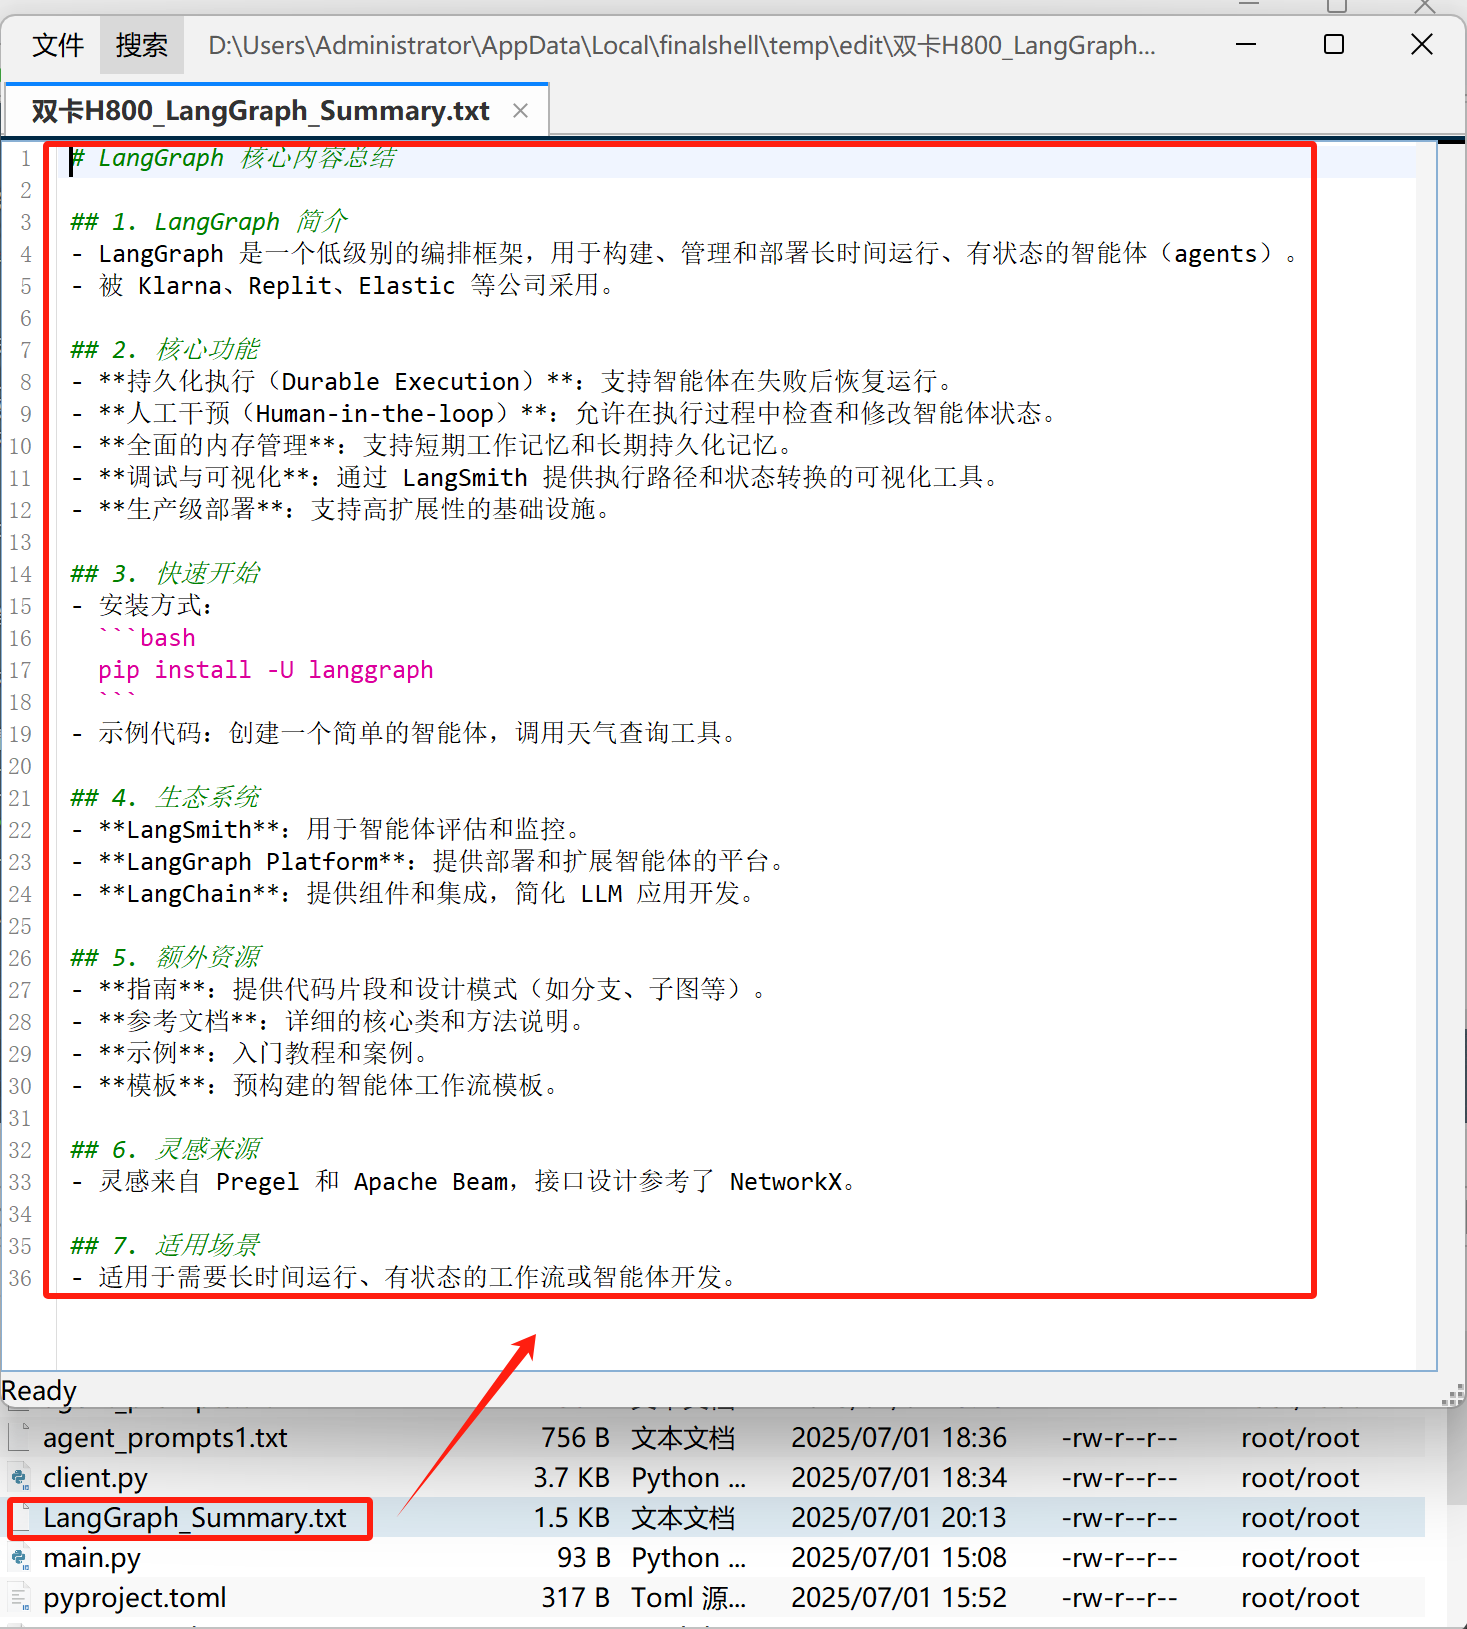The image size is (1467, 1629).
Task: Click the window resize grip in status bar
Action: click(x=1453, y=1394)
